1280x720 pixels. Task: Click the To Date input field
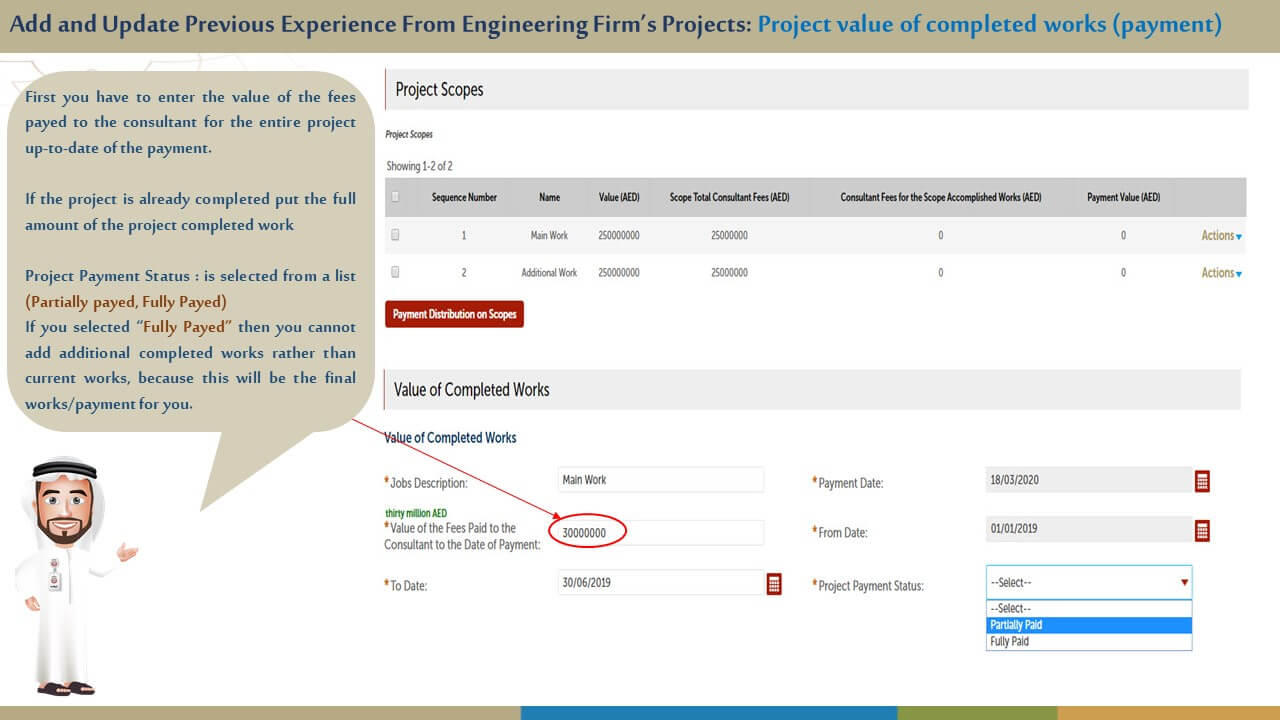(x=660, y=583)
